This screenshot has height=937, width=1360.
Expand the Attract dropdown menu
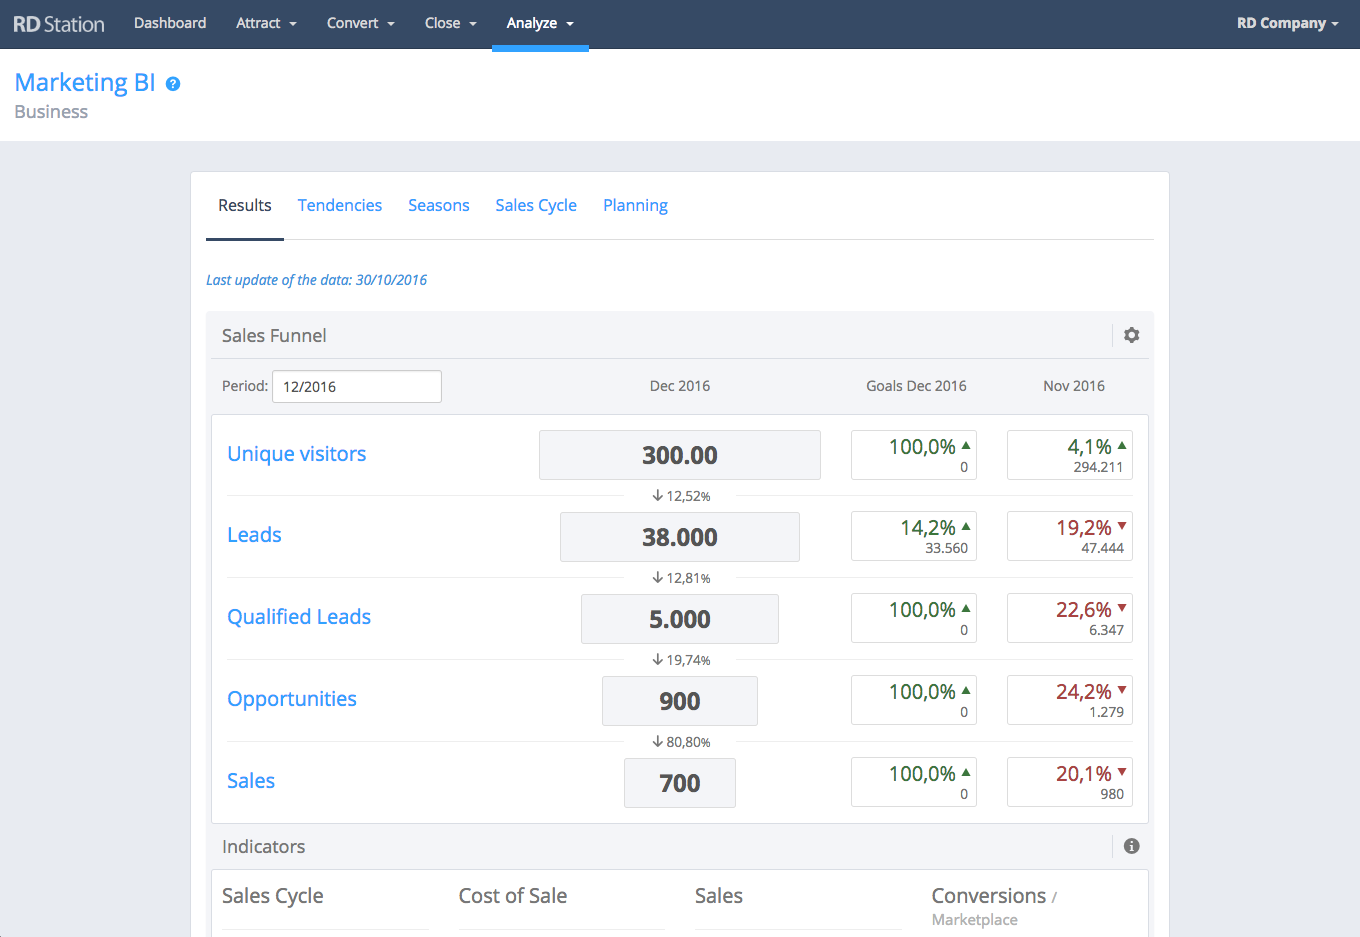266,24
